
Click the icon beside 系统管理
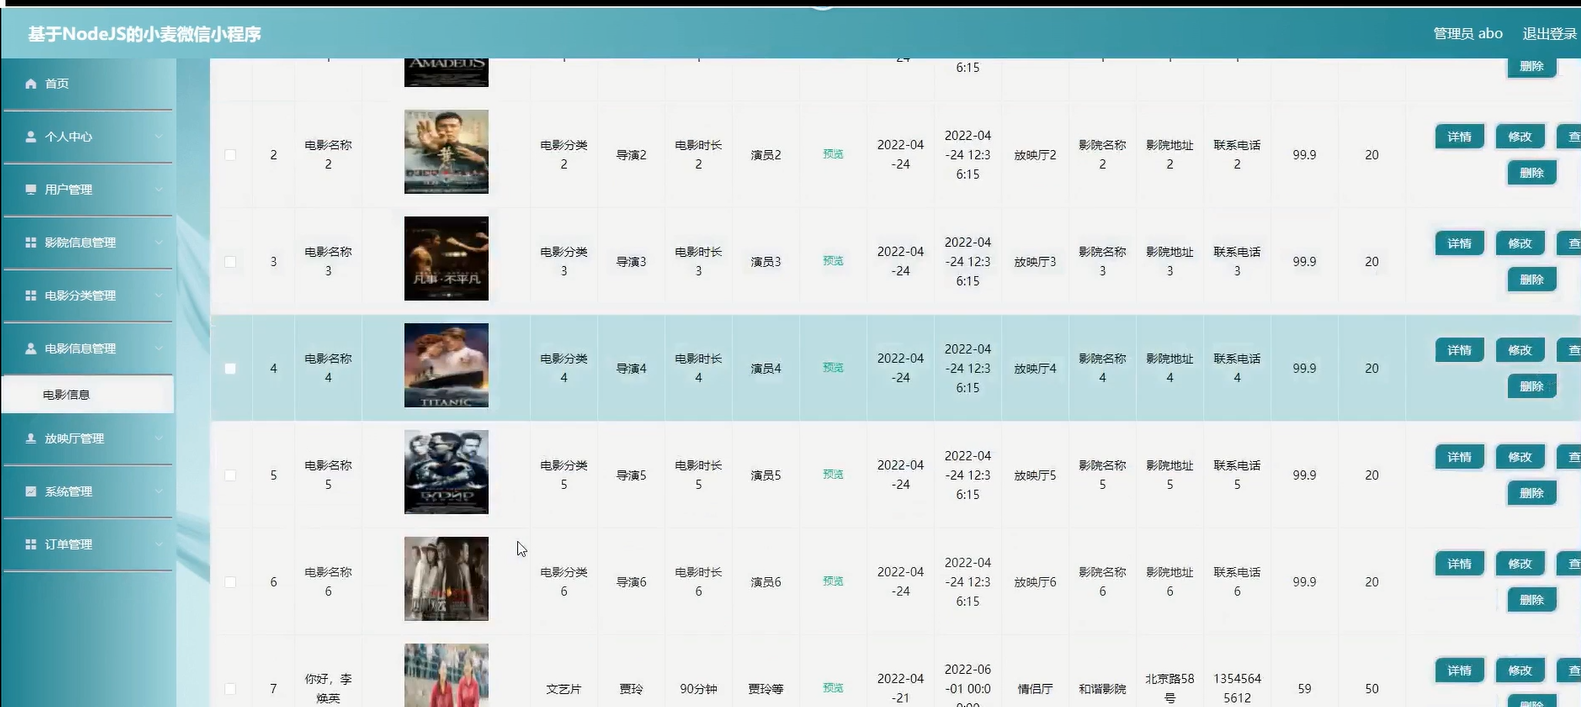click(31, 492)
